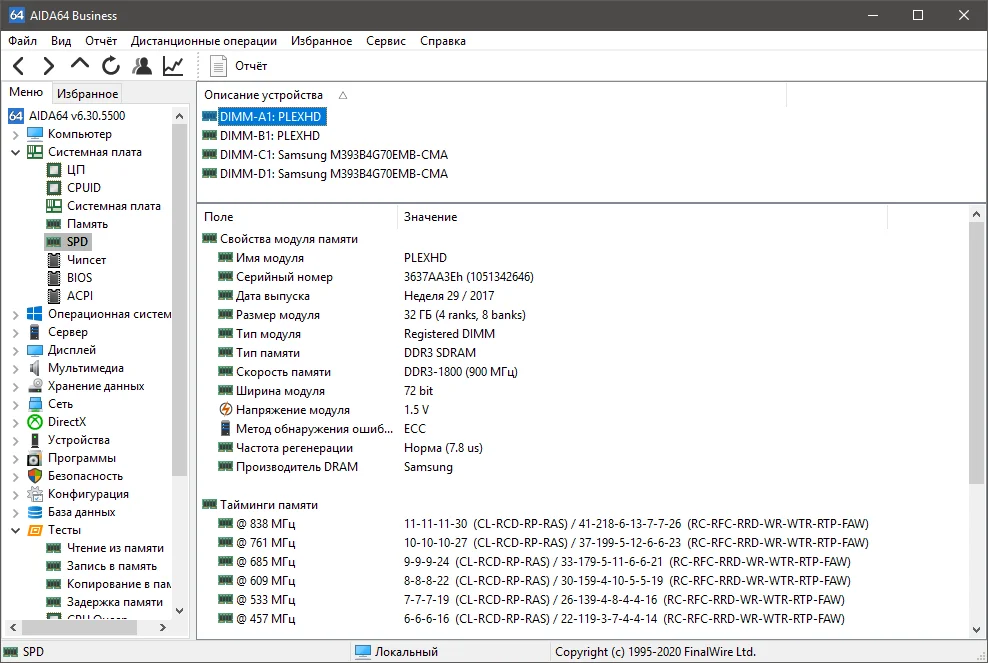Expand the Хранение данных node
The image size is (988, 663).
tap(16, 386)
